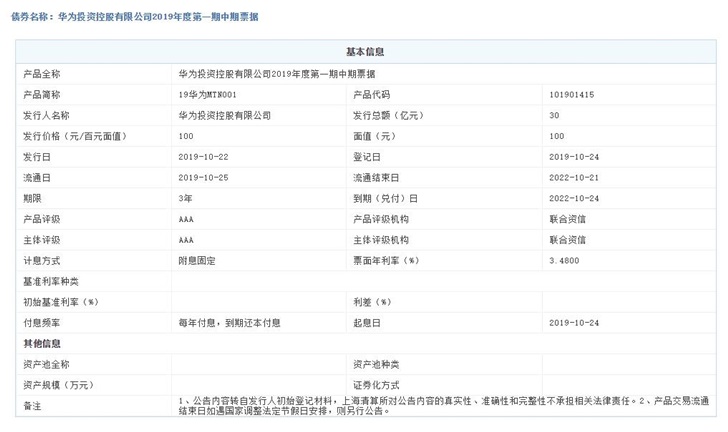Click the 流通日 label

[37, 177]
